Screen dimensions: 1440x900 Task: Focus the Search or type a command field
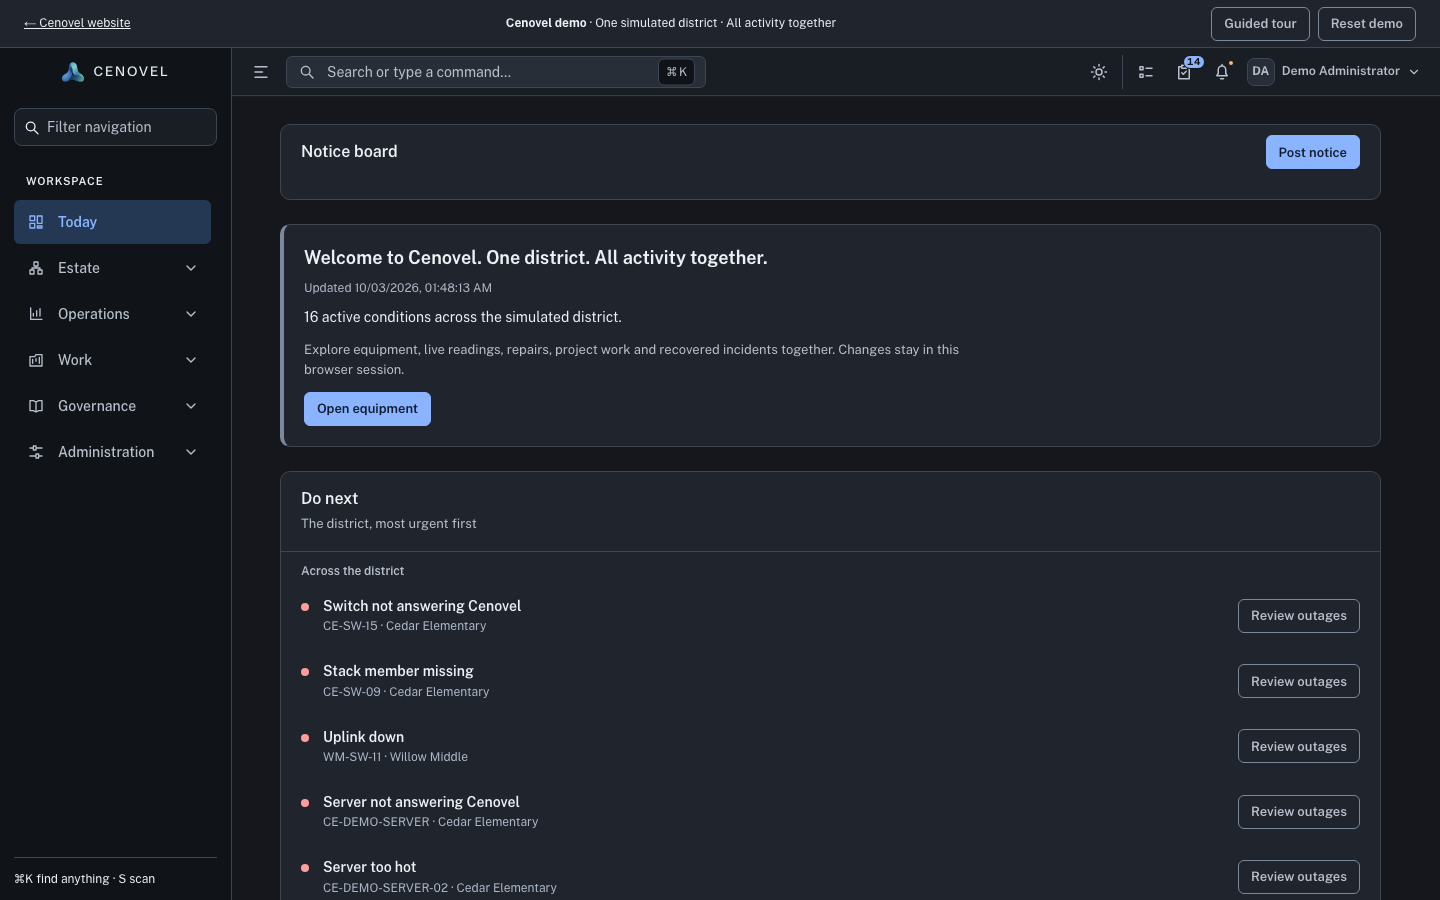coord(495,72)
